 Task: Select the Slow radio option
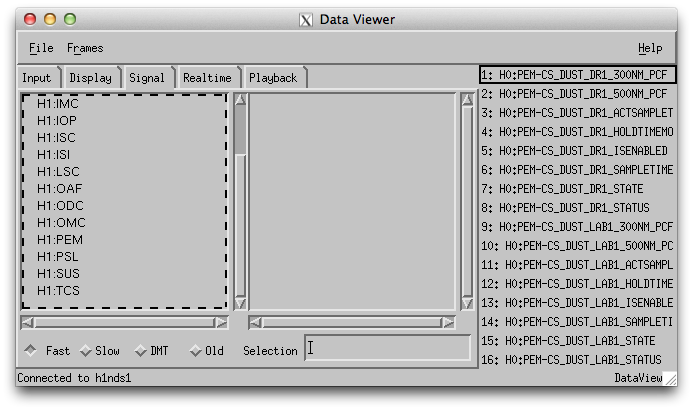[86, 351]
